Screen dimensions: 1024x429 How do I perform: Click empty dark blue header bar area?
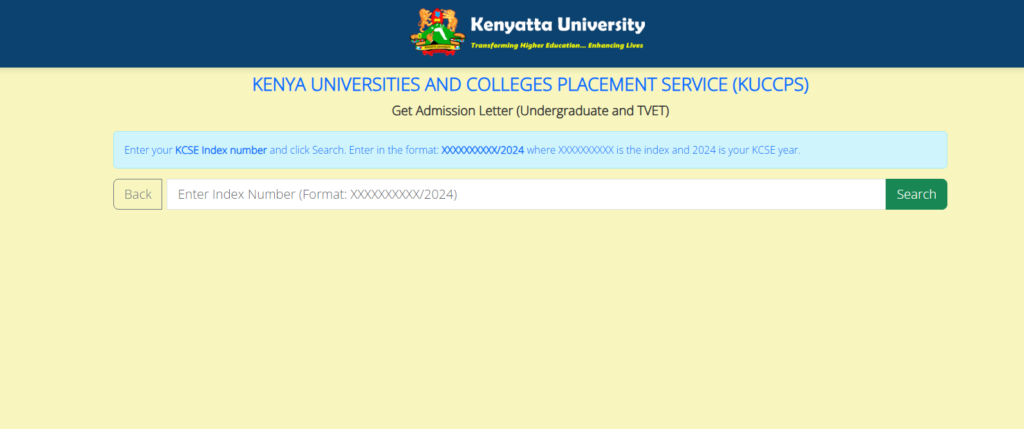200,33
